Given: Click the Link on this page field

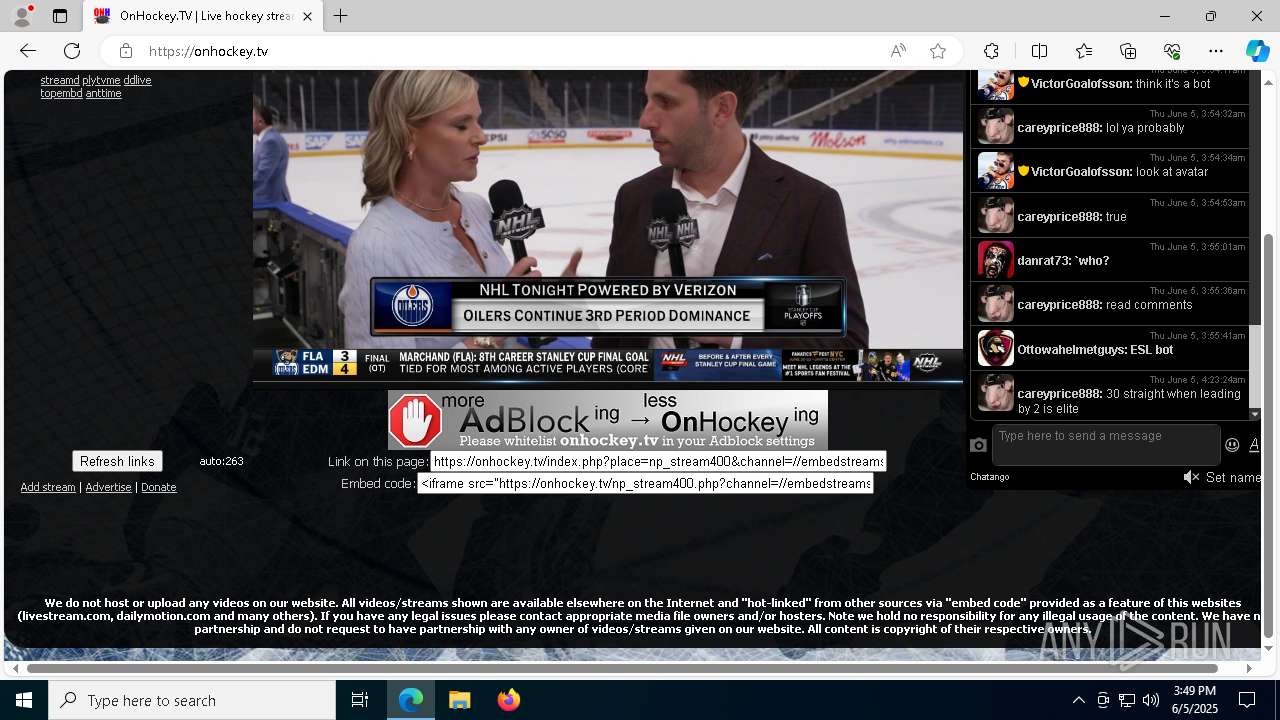Looking at the screenshot, I should tap(658, 461).
